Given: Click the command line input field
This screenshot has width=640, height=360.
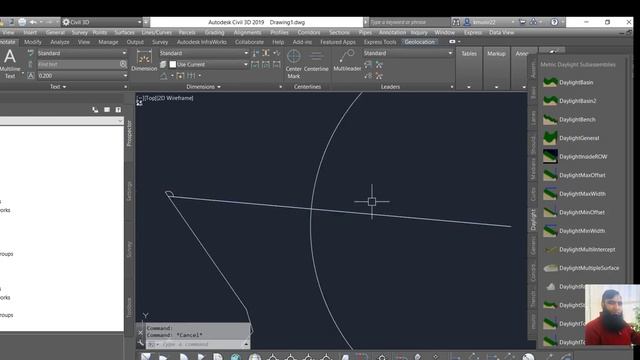Looking at the screenshot, I should coord(198,344).
